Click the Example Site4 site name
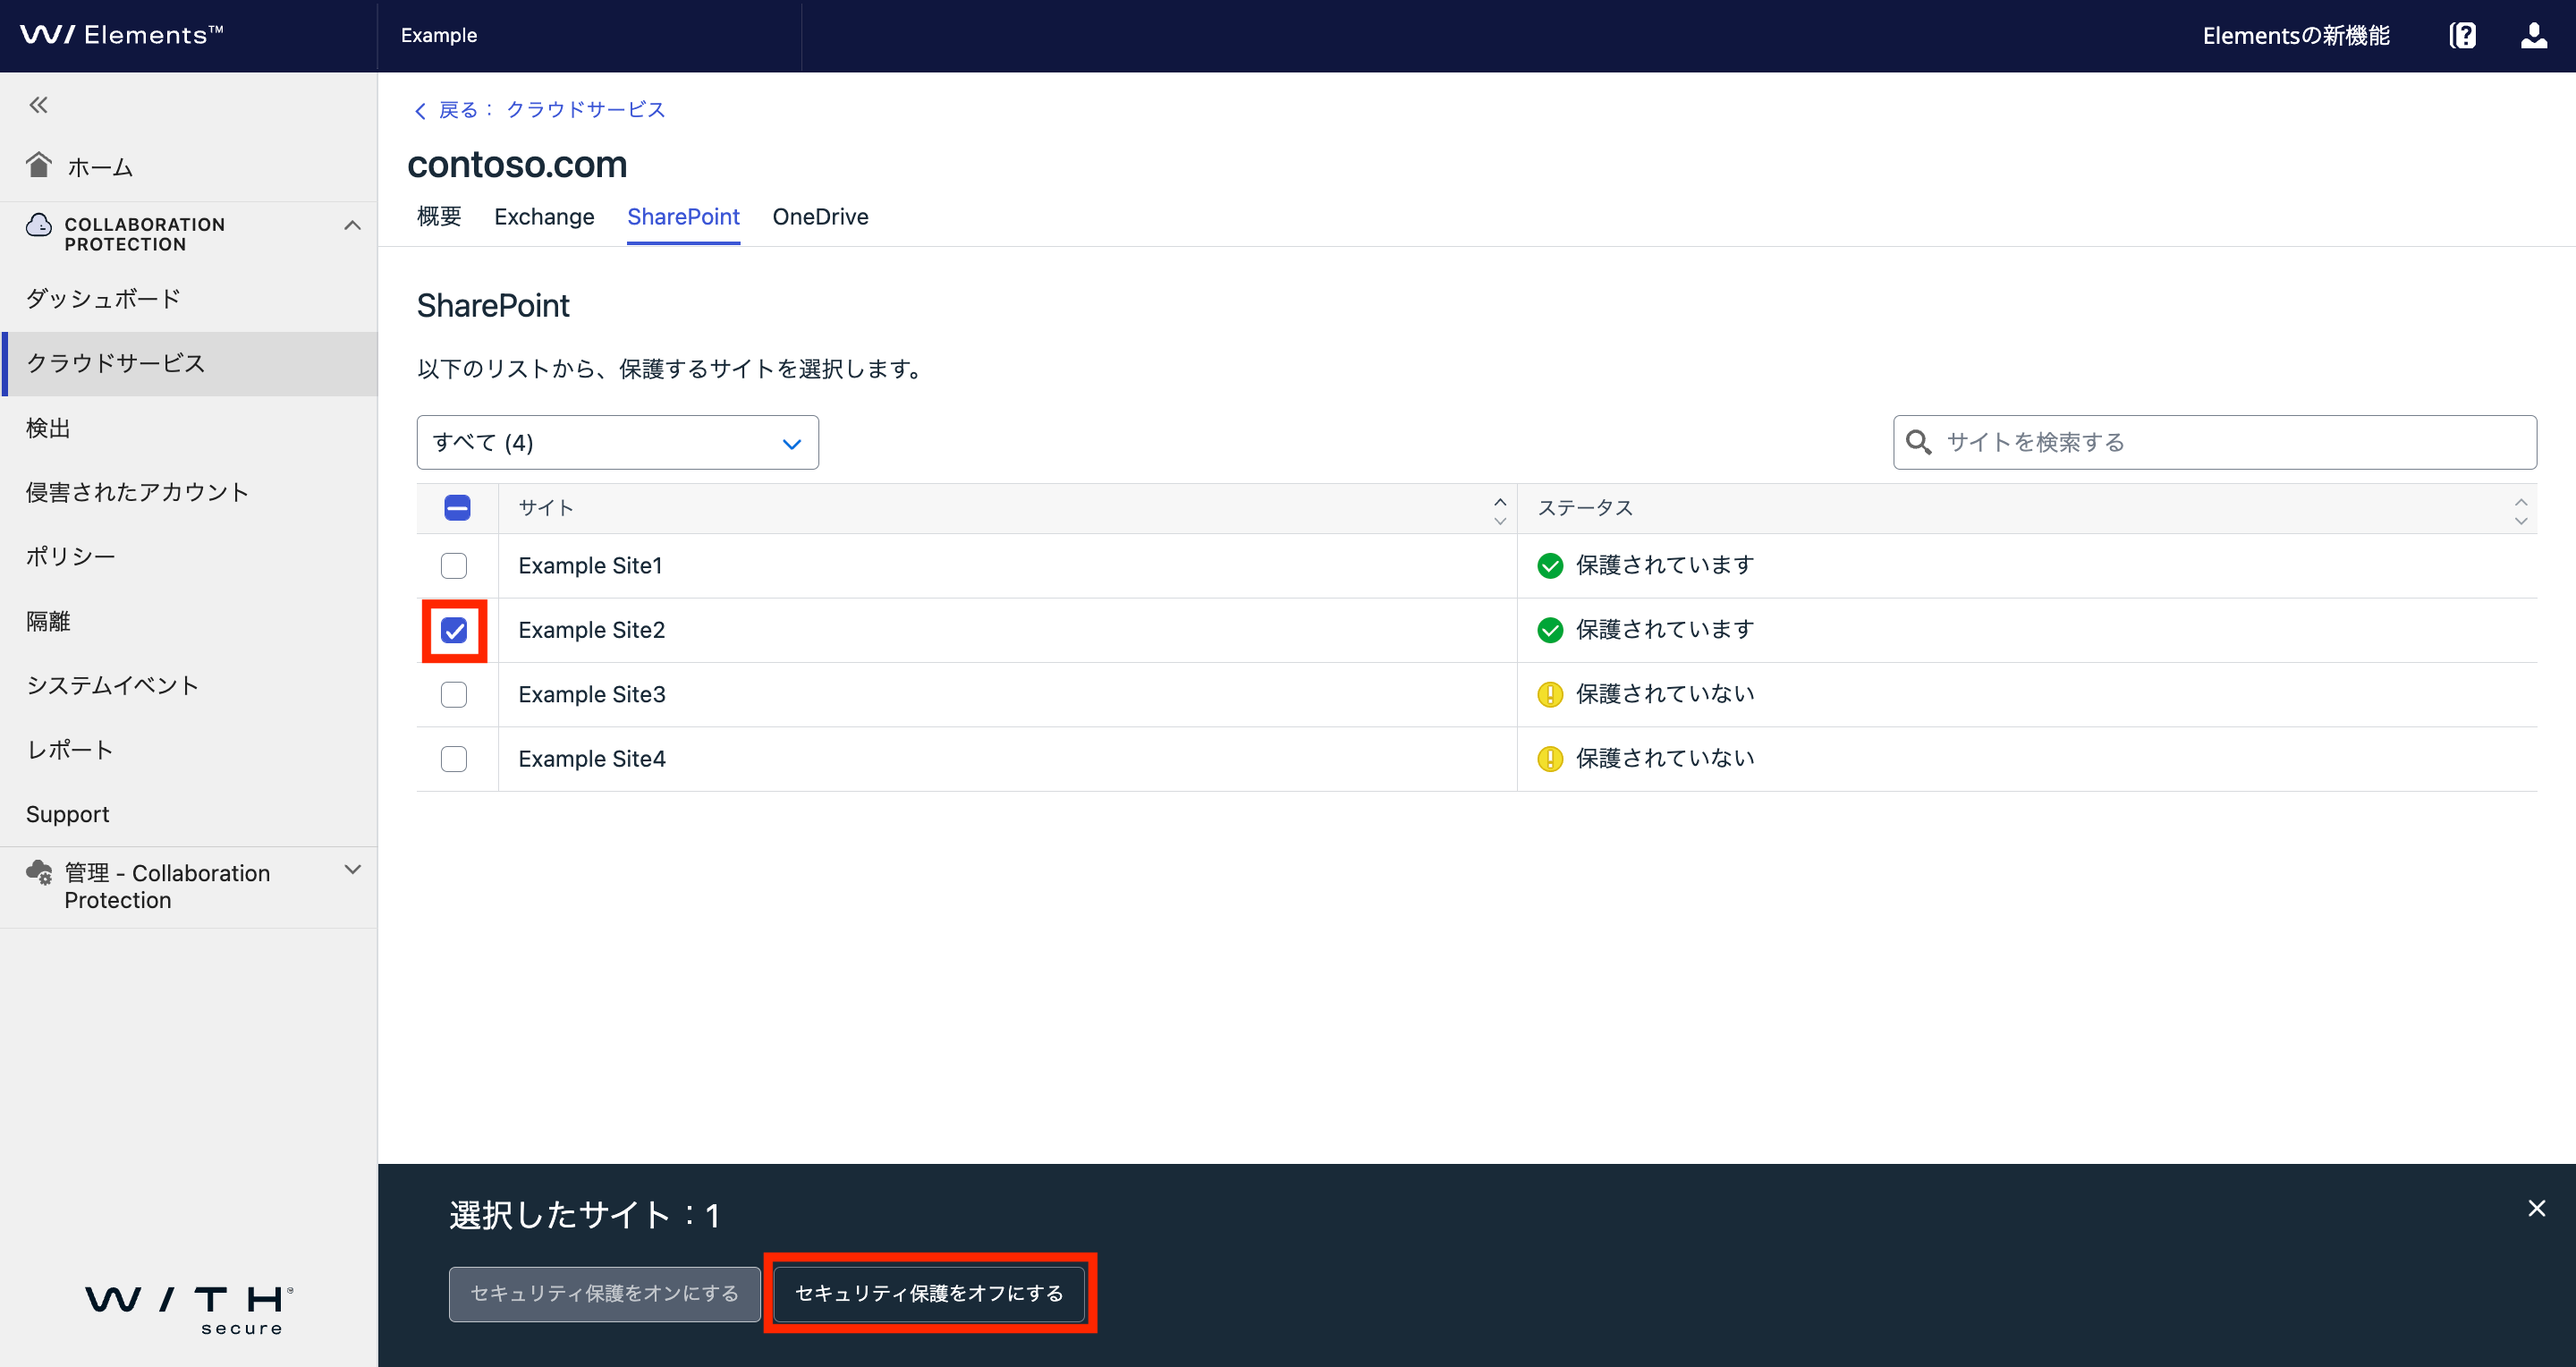 click(x=591, y=759)
